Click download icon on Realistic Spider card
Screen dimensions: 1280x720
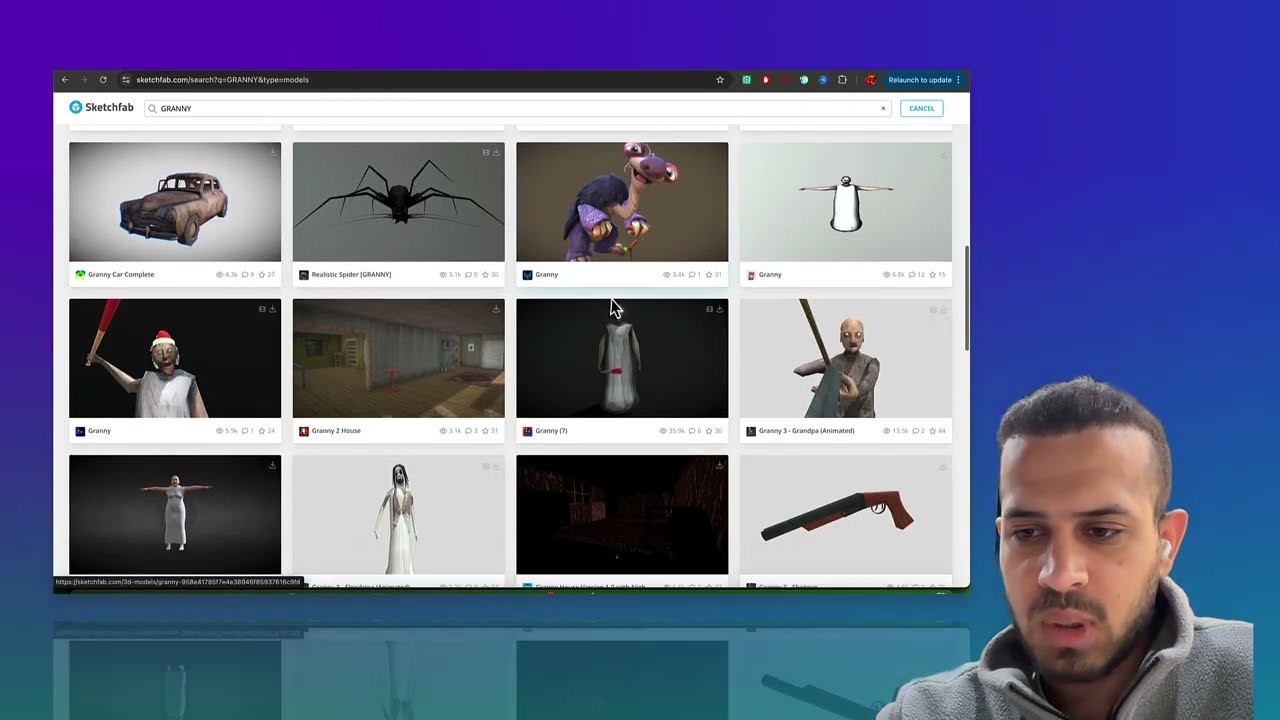point(496,152)
